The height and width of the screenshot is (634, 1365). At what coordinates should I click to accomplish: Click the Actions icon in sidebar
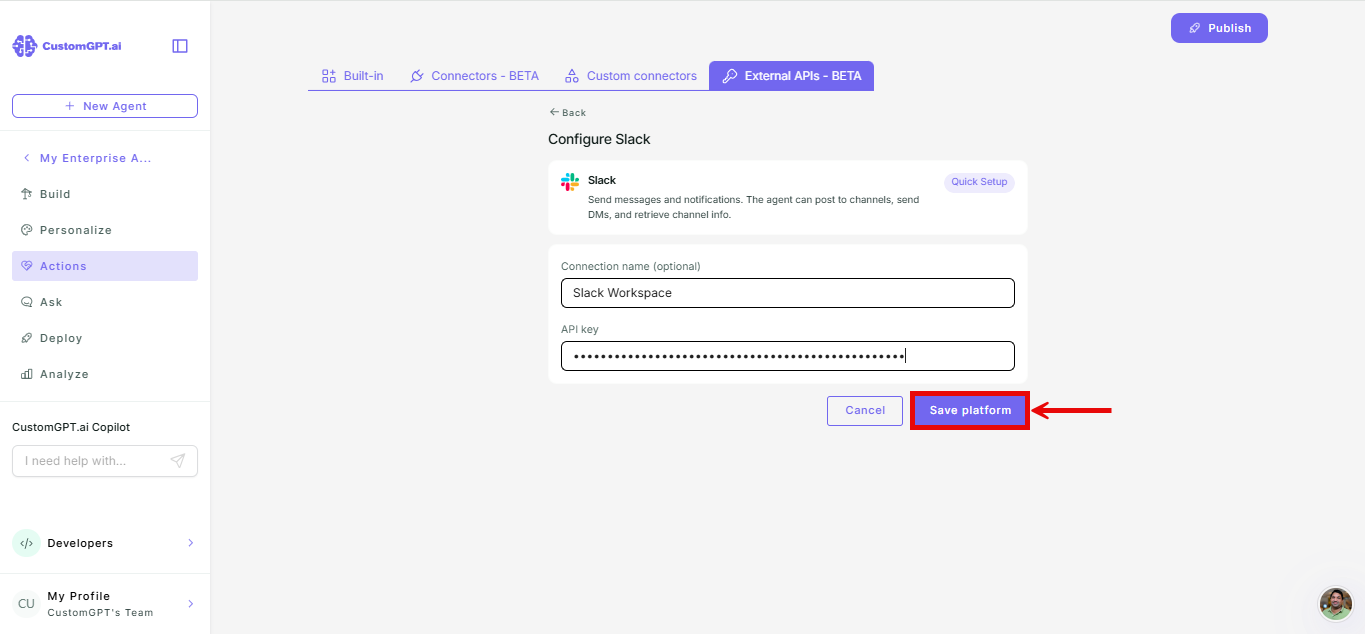coord(27,266)
